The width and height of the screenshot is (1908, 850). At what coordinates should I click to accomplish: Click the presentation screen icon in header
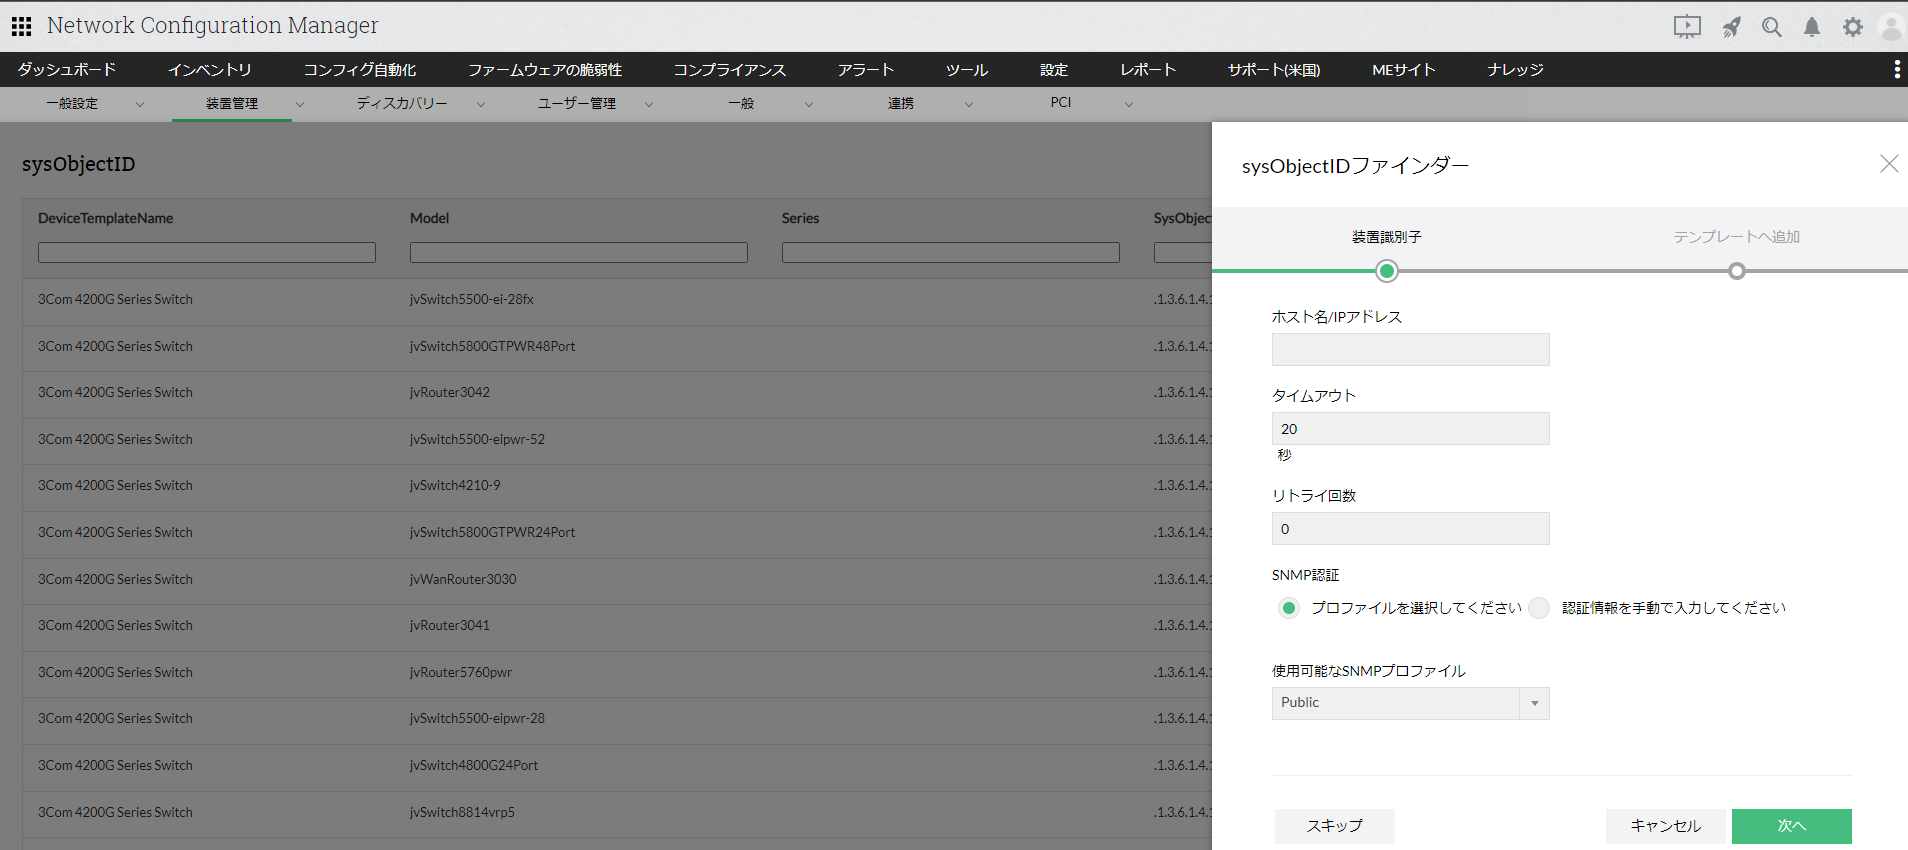(x=1687, y=27)
